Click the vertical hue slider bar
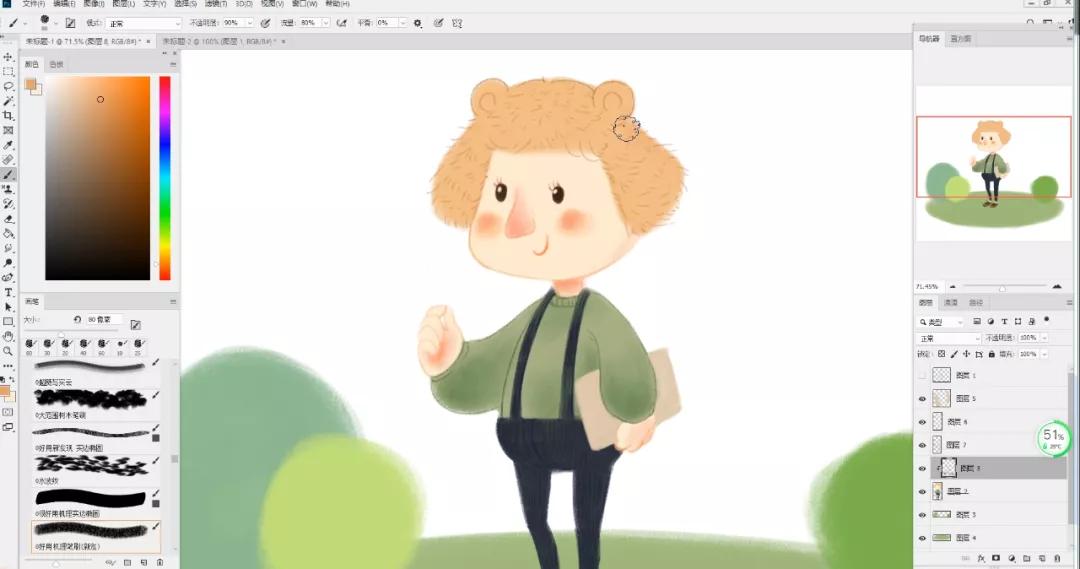This screenshot has width=1080, height=569. point(165,178)
